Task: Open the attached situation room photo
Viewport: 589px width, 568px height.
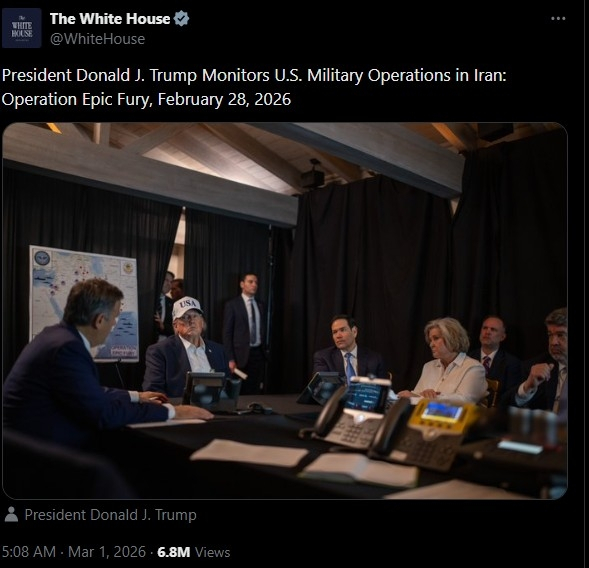Action: 285,311
